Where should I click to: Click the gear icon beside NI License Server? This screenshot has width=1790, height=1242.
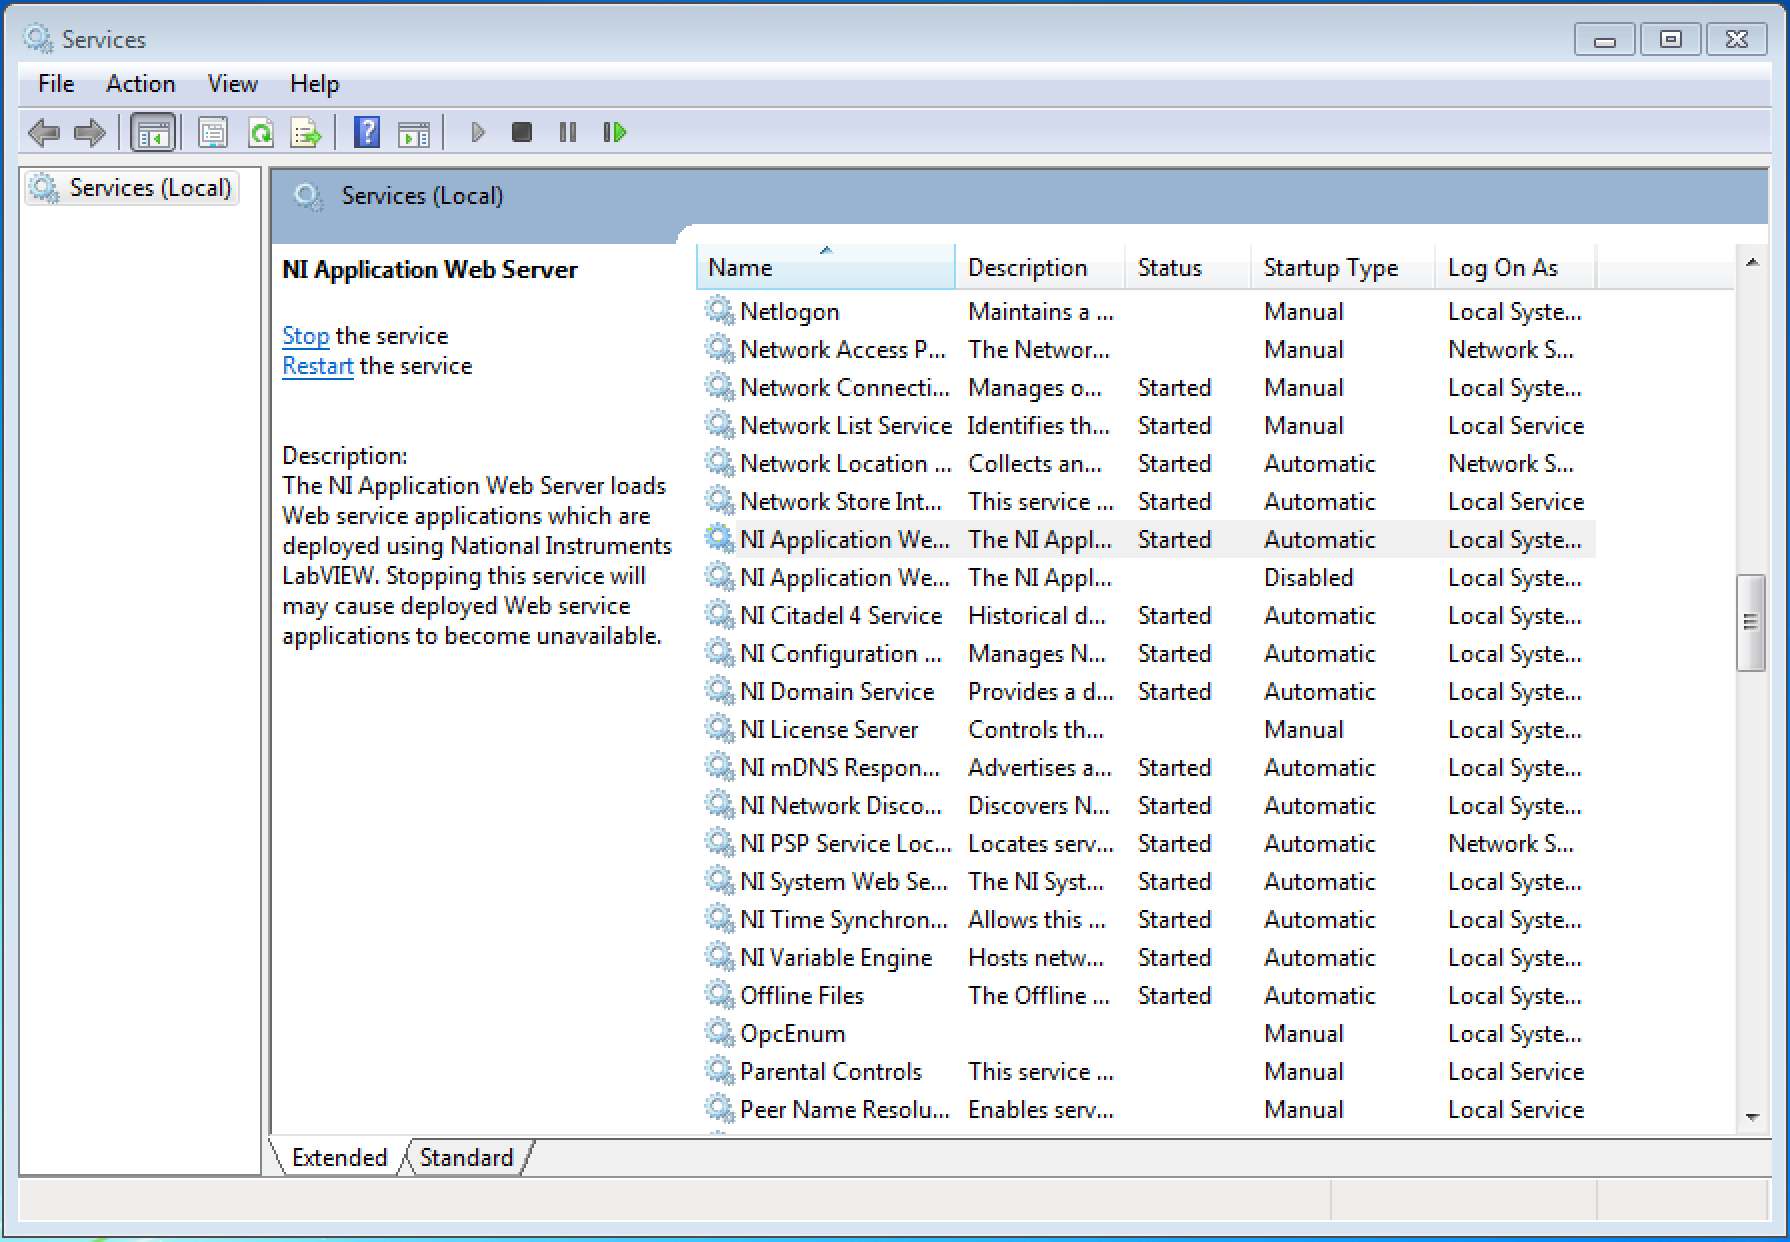pos(719,728)
